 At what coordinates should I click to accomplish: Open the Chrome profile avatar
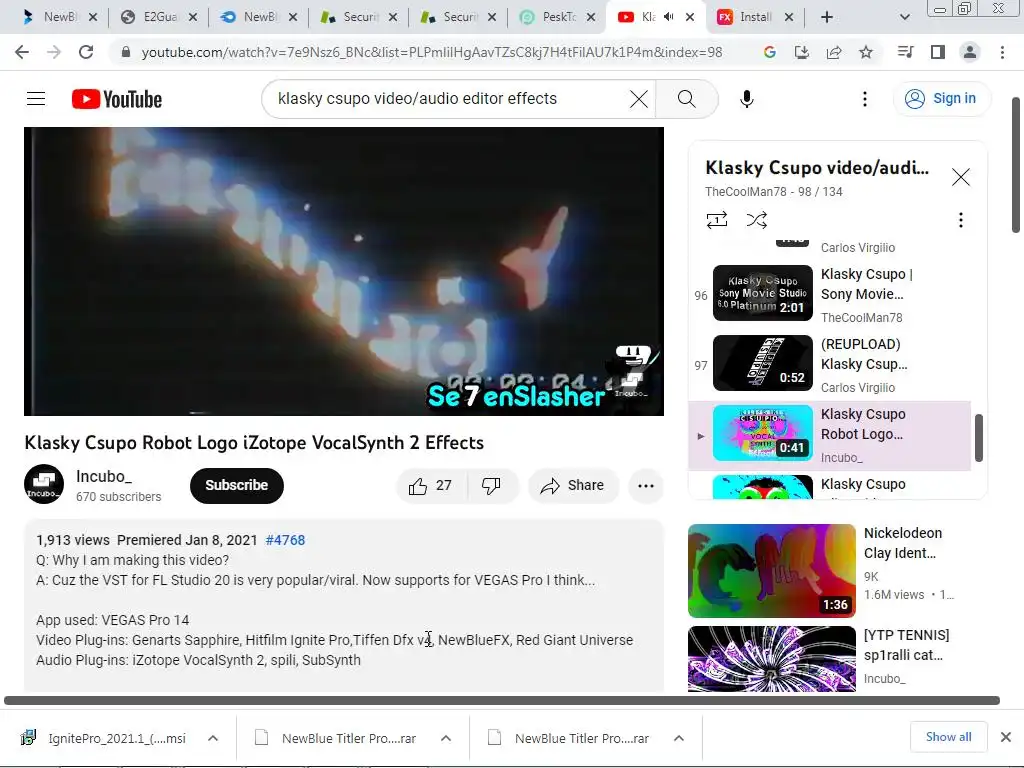(x=970, y=52)
